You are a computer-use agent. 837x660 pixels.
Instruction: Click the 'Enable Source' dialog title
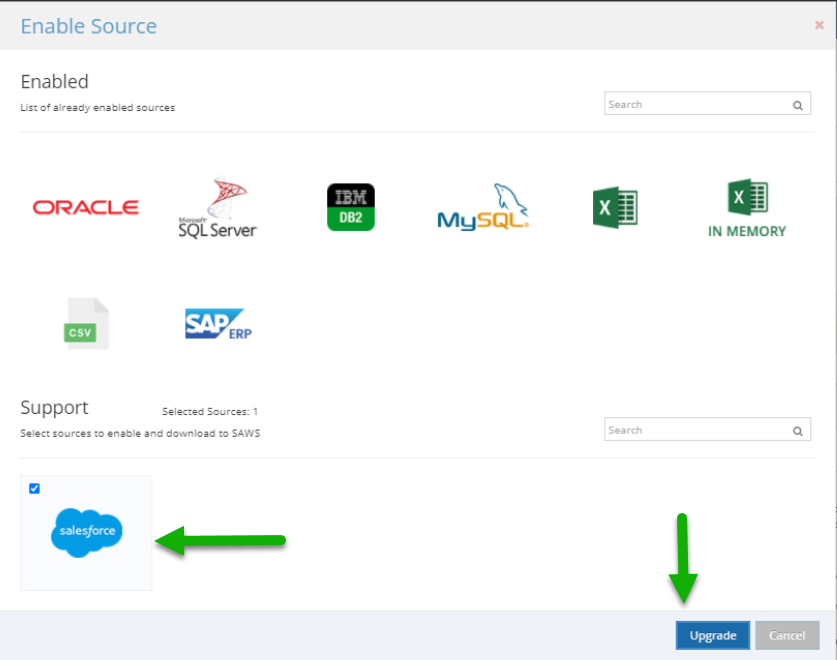point(89,26)
